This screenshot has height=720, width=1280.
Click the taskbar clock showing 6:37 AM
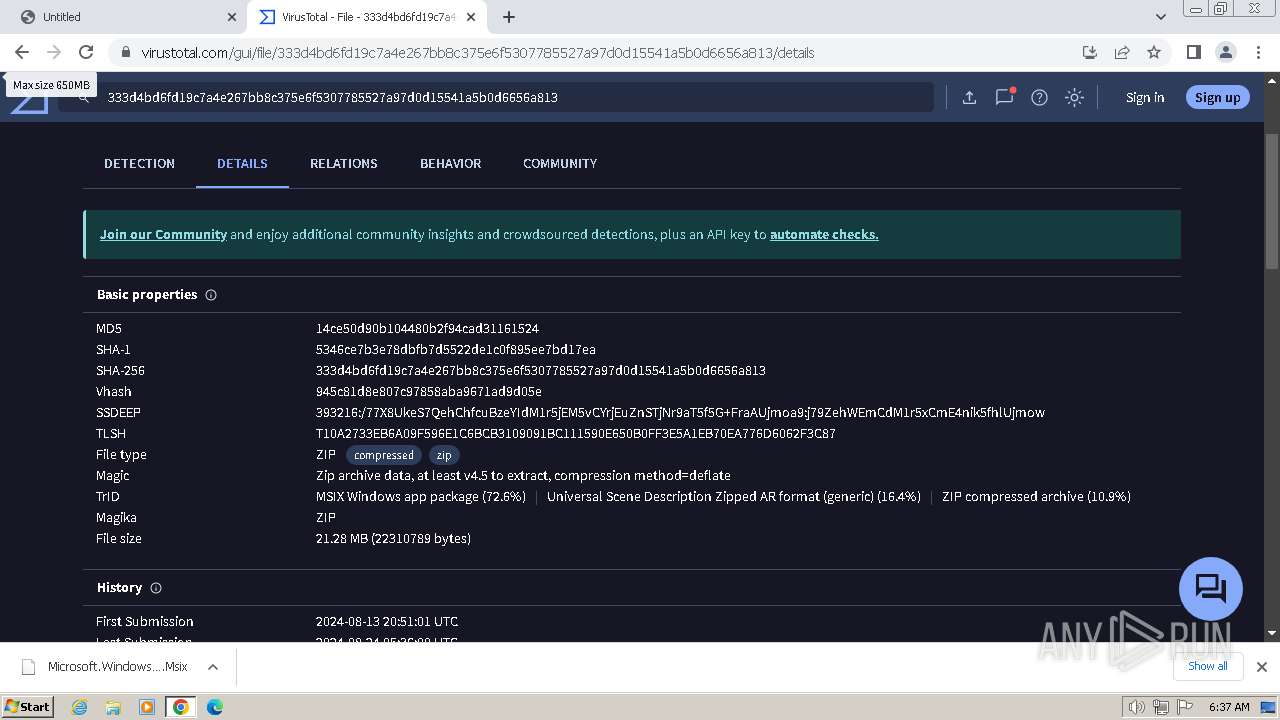(x=1229, y=707)
